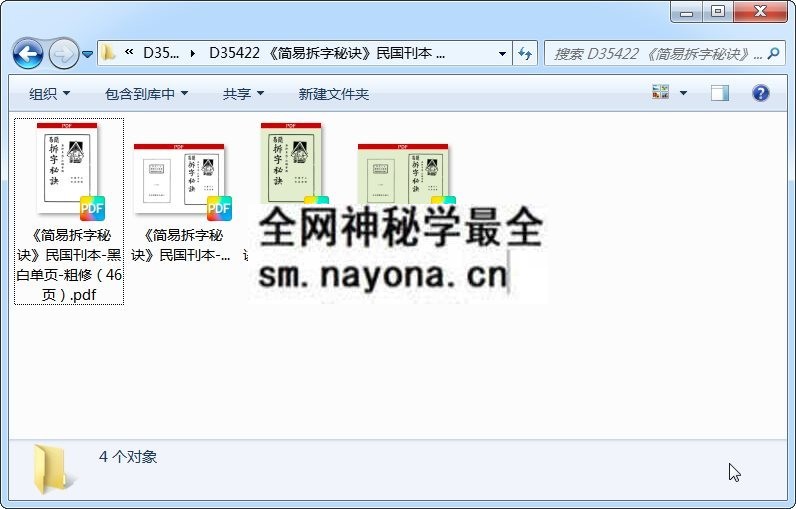Select the second white double-page PDF thumbnail
The height and width of the screenshot is (509, 796).
[x=182, y=182]
